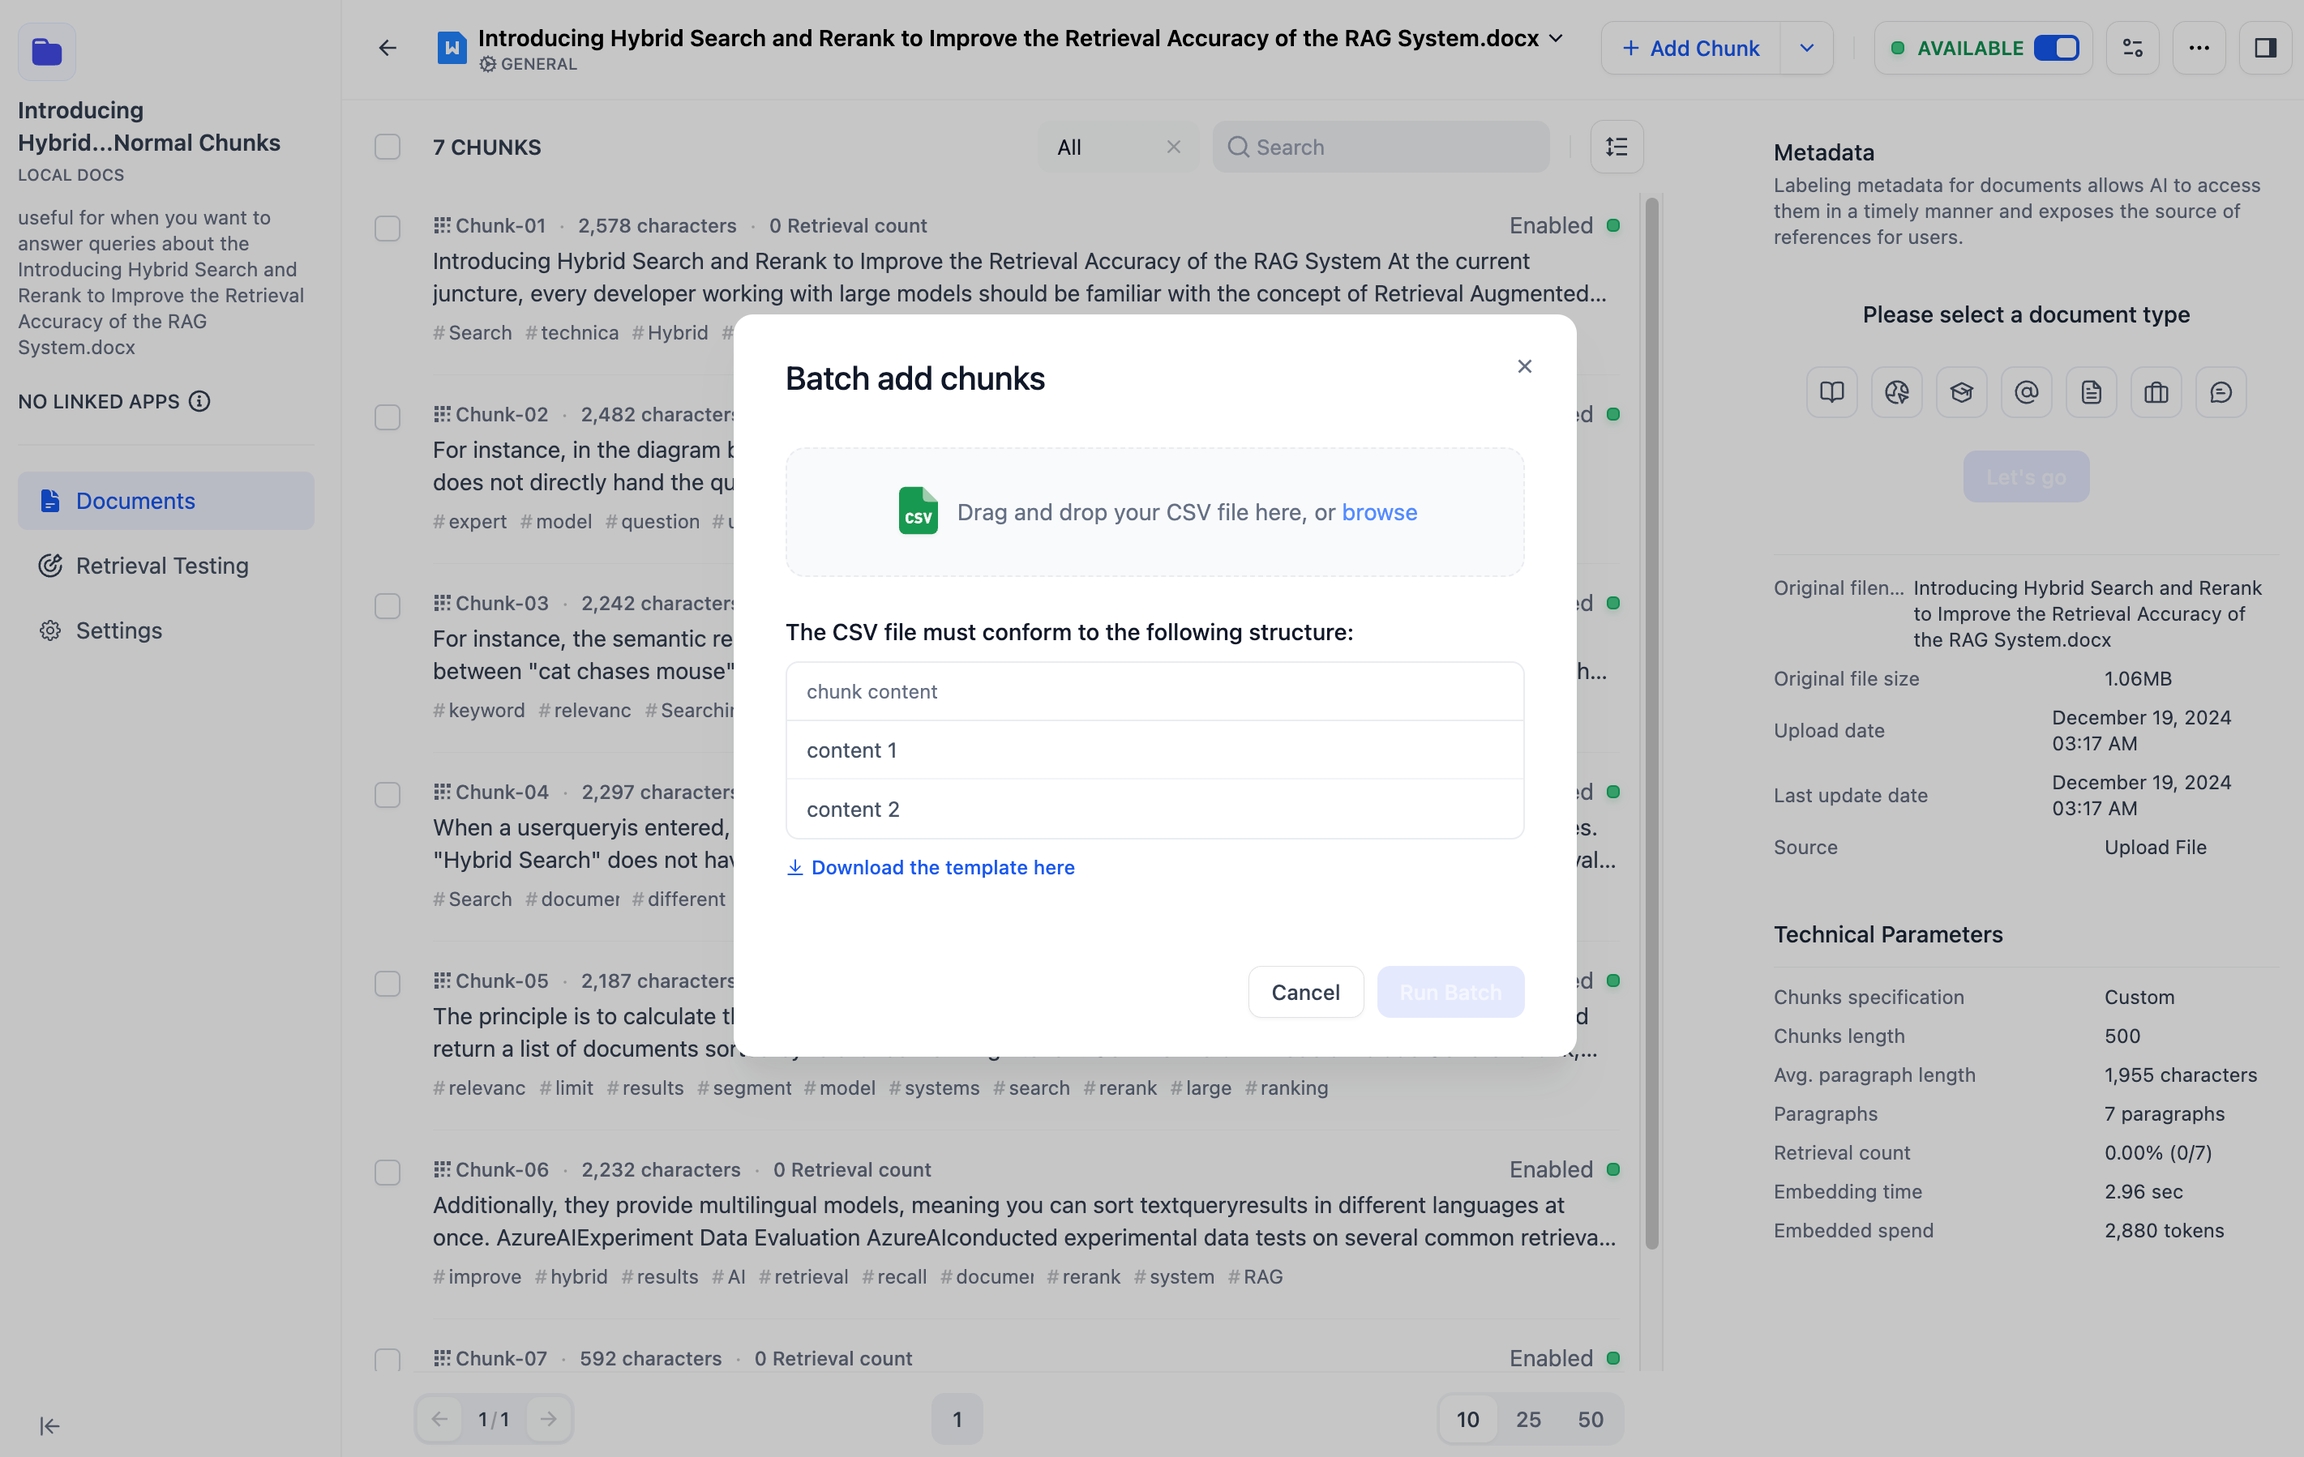
Task: Expand the Add Chunk dropdown arrow
Action: tap(1806, 48)
